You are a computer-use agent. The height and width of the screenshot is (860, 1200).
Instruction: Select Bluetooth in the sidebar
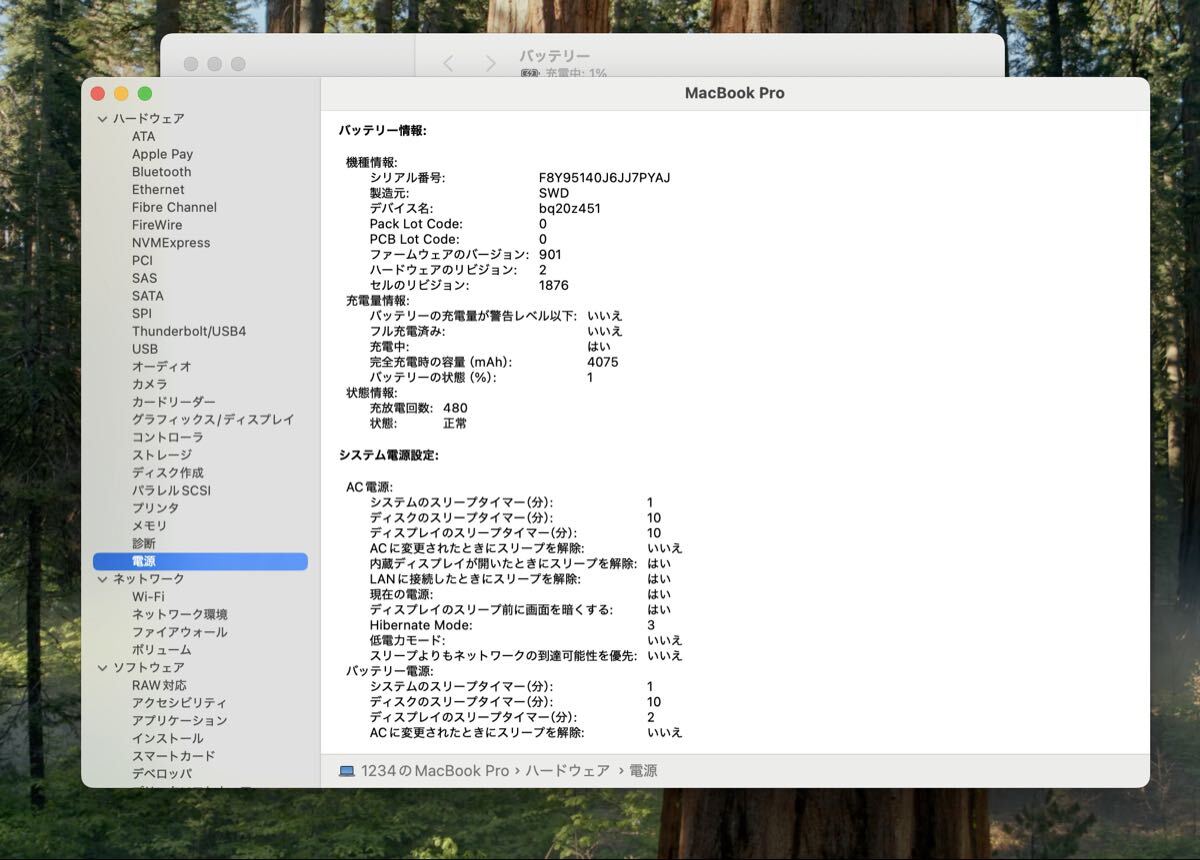click(x=161, y=172)
